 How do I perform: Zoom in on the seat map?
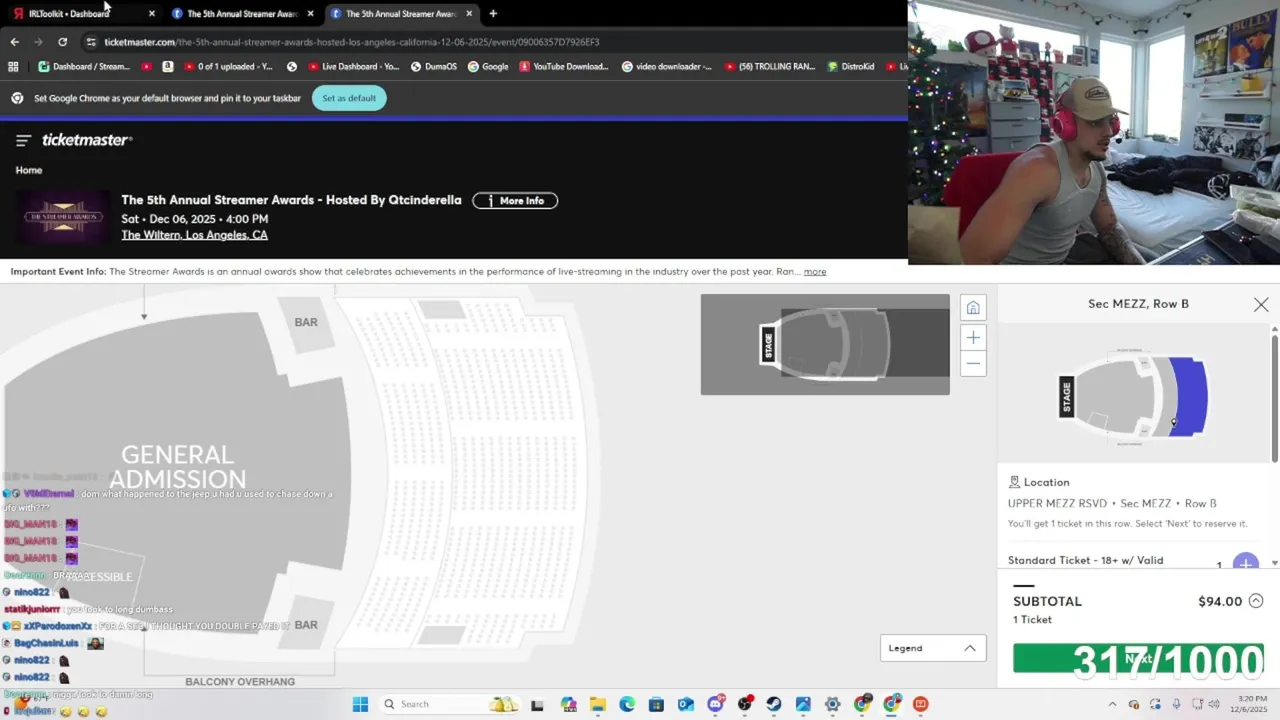pos(973,338)
